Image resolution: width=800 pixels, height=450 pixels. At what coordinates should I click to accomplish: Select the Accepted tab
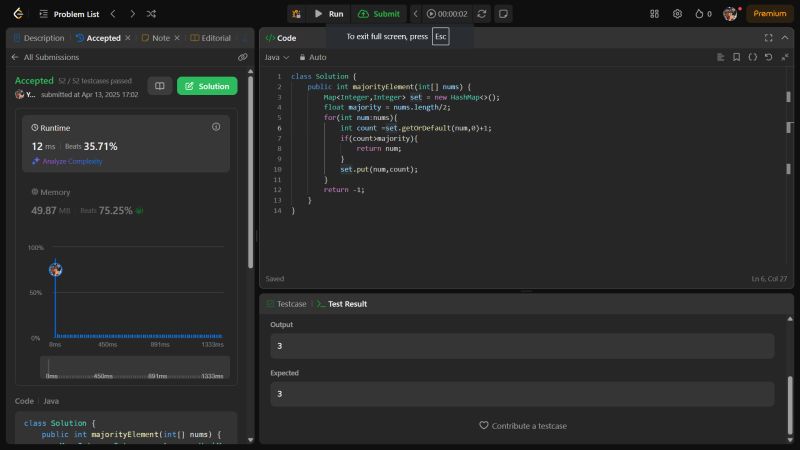(98, 38)
